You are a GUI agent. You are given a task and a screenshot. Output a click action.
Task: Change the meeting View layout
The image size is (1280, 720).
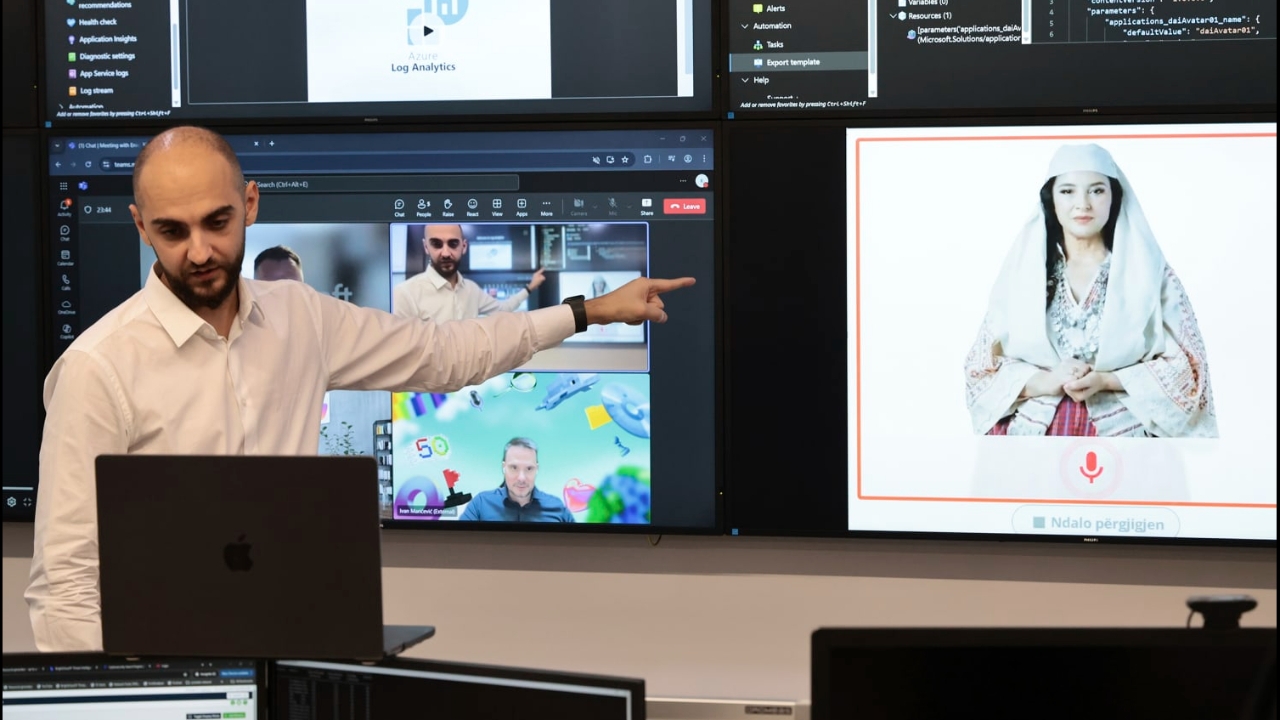tap(497, 206)
